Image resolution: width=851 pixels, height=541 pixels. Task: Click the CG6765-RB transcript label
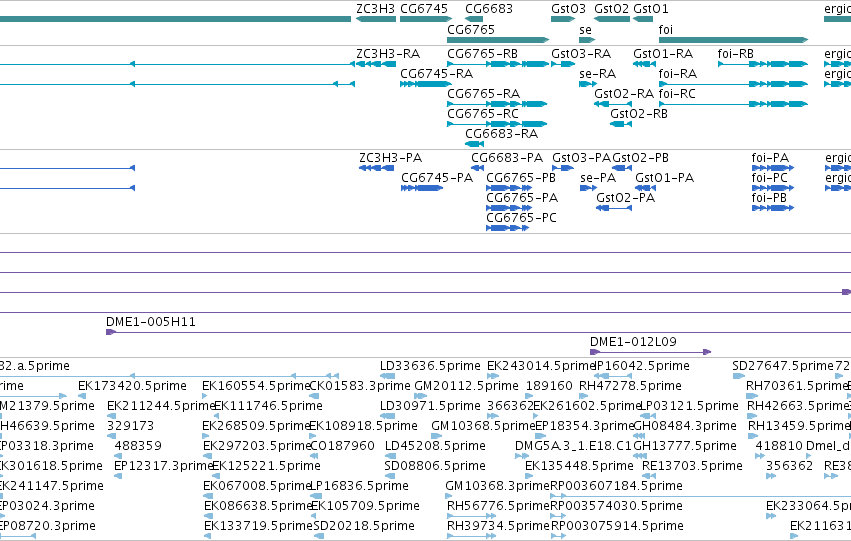(x=482, y=54)
